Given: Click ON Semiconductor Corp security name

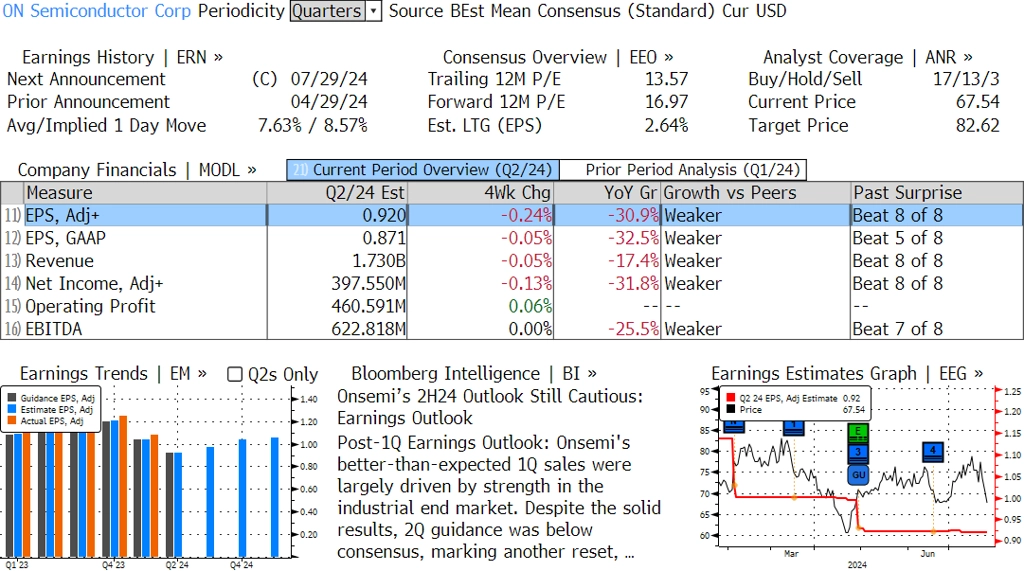Looking at the screenshot, I should pyautogui.click(x=97, y=11).
